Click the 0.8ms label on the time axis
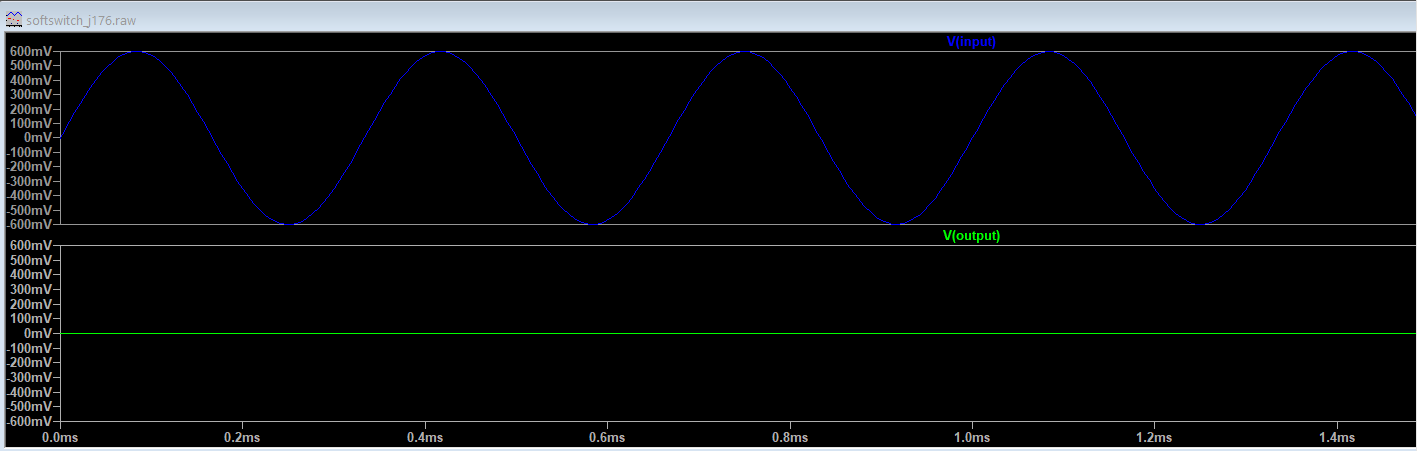Image resolution: width=1418 pixels, height=451 pixels. (789, 438)
